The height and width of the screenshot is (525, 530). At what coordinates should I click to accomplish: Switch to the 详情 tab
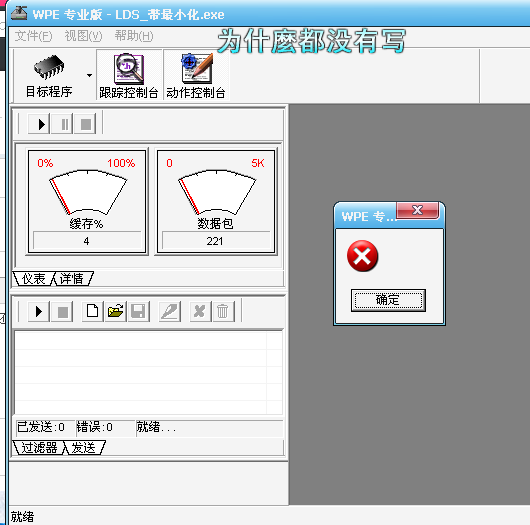[72, 279]
